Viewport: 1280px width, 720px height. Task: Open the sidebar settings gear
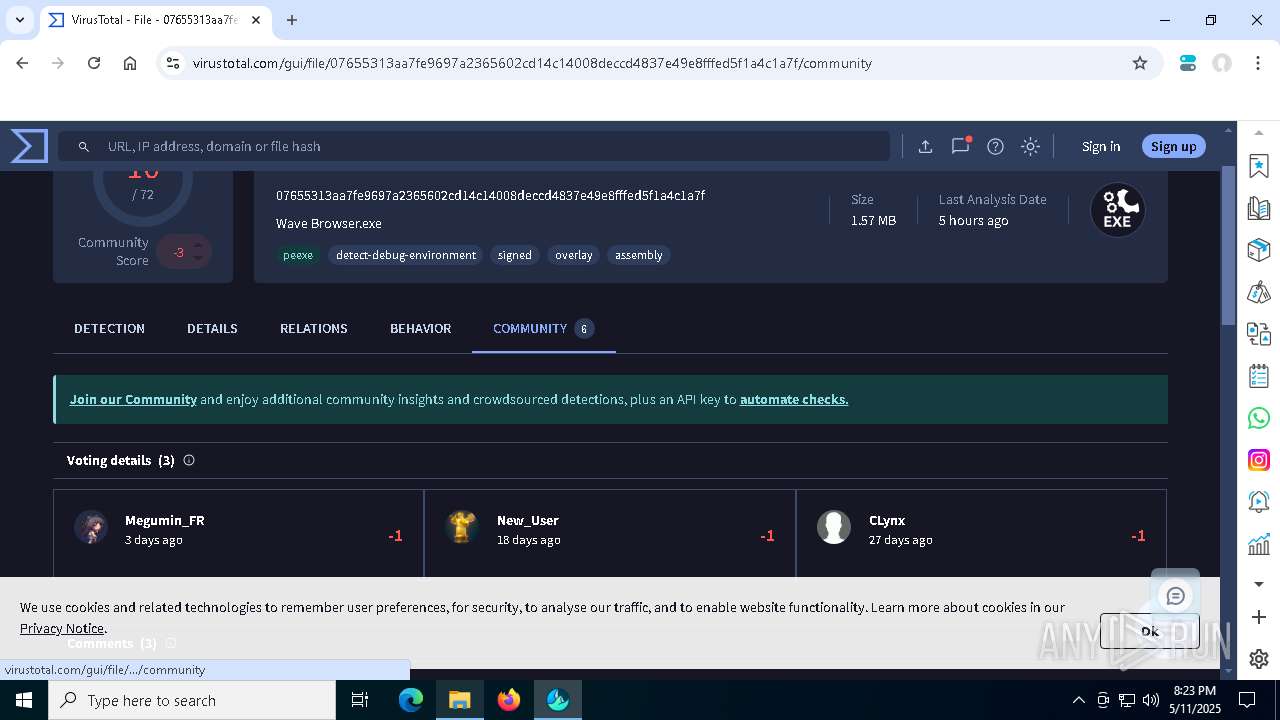(1259, 659)
